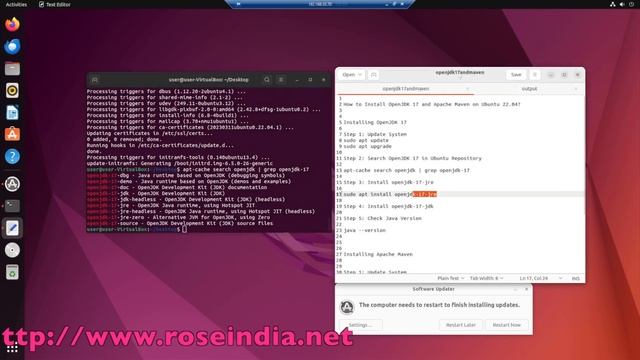This screenshot has height=360, width=640.
Task: Click 'Installing Apache Maven' heading line
Action: pyautogui.click(x=378, y=254)
